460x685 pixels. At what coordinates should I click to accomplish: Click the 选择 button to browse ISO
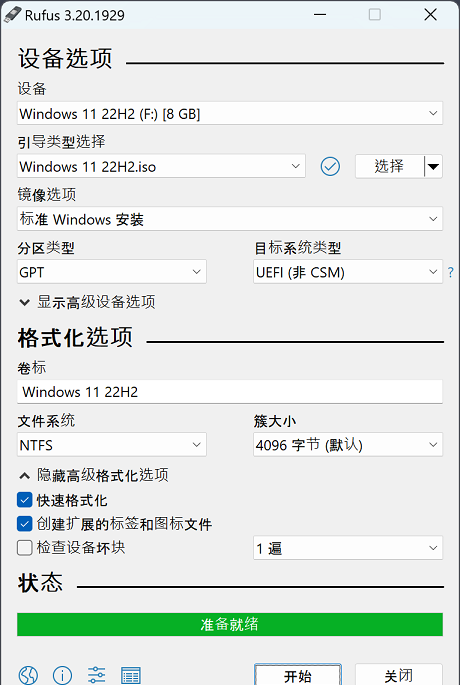pos(390,166)
